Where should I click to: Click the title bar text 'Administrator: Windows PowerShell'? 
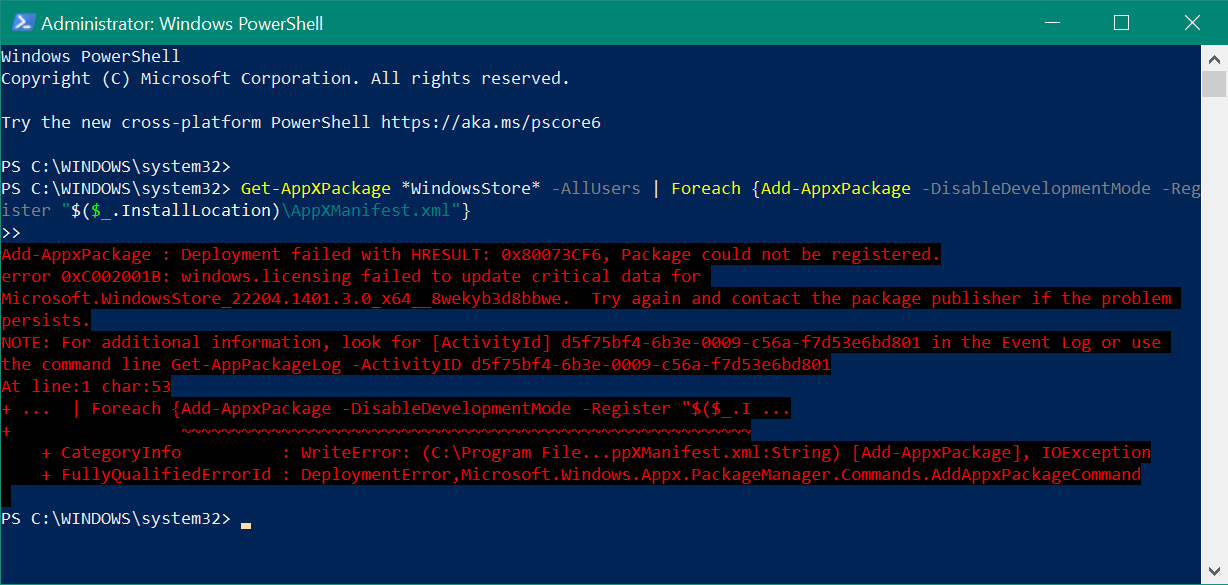click(x=182, y=23)
